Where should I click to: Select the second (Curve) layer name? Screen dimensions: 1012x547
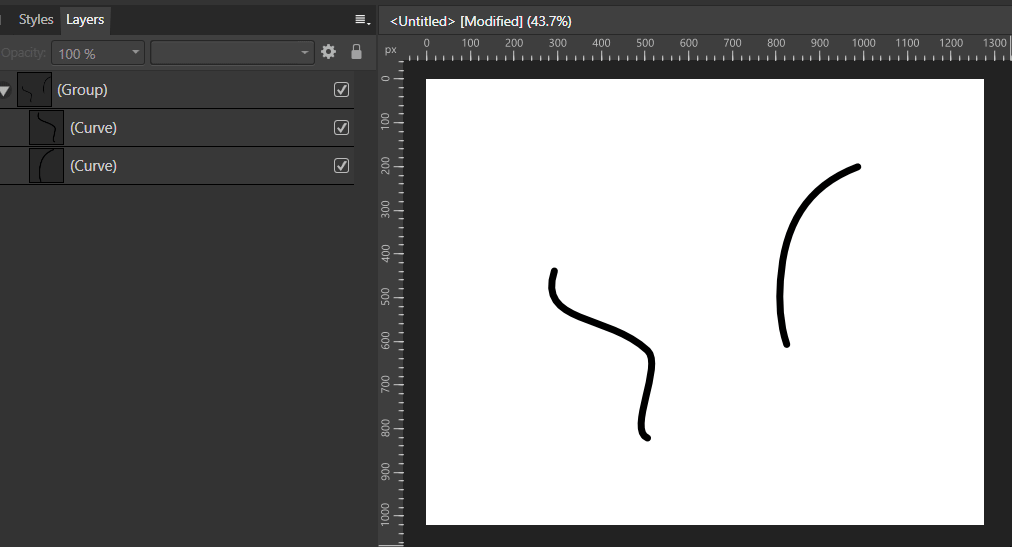[x=94, y=166]
